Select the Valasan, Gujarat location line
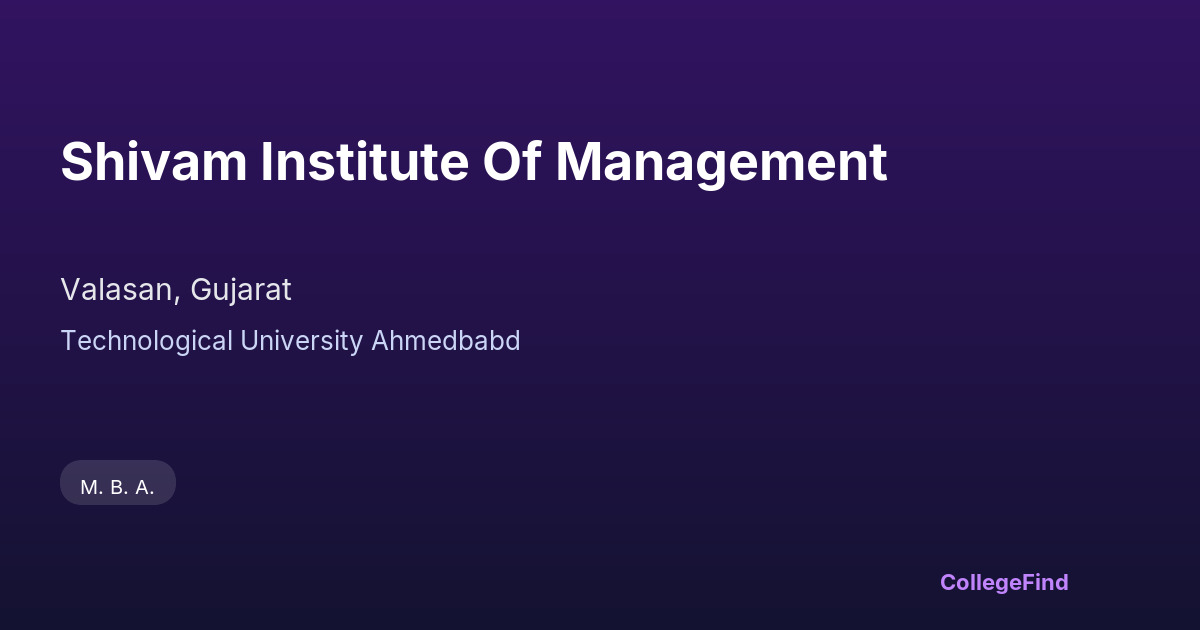Image resolution: width=1200 pixels, height=630 pixels. coord(176,290)
